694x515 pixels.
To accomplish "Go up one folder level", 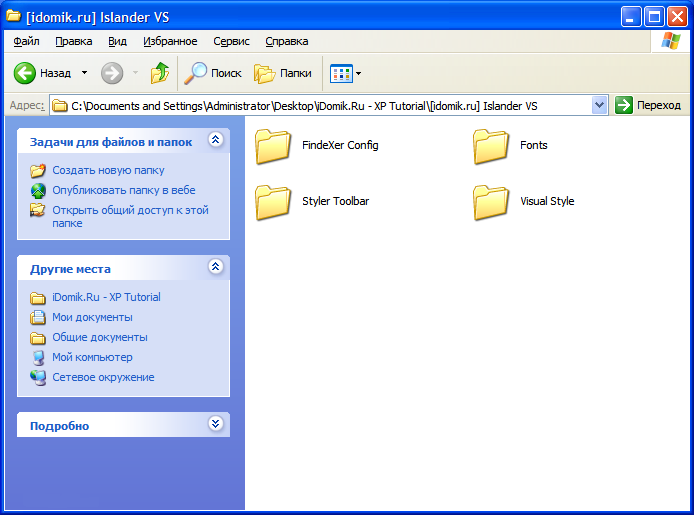I will [160, 73].
